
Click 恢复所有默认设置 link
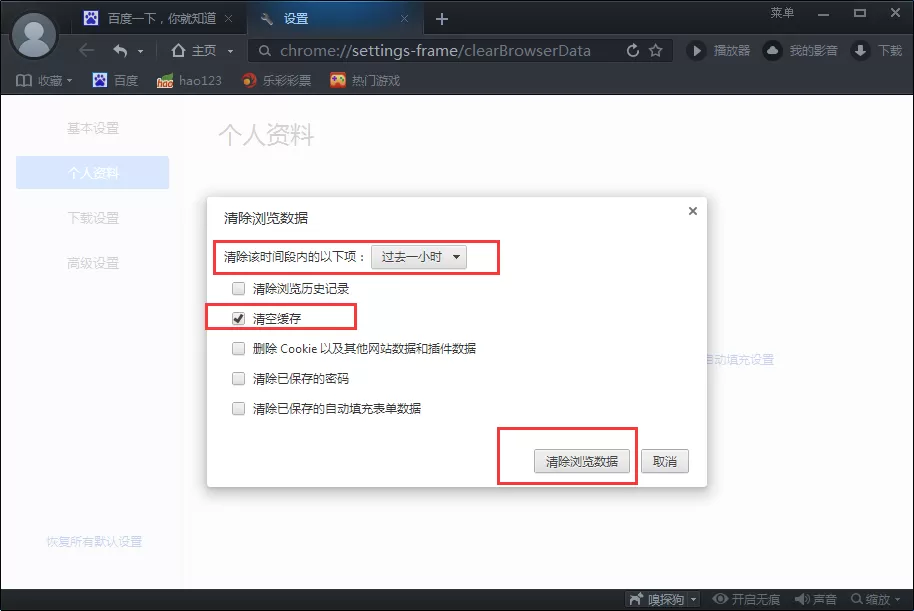tap(94, 542)
